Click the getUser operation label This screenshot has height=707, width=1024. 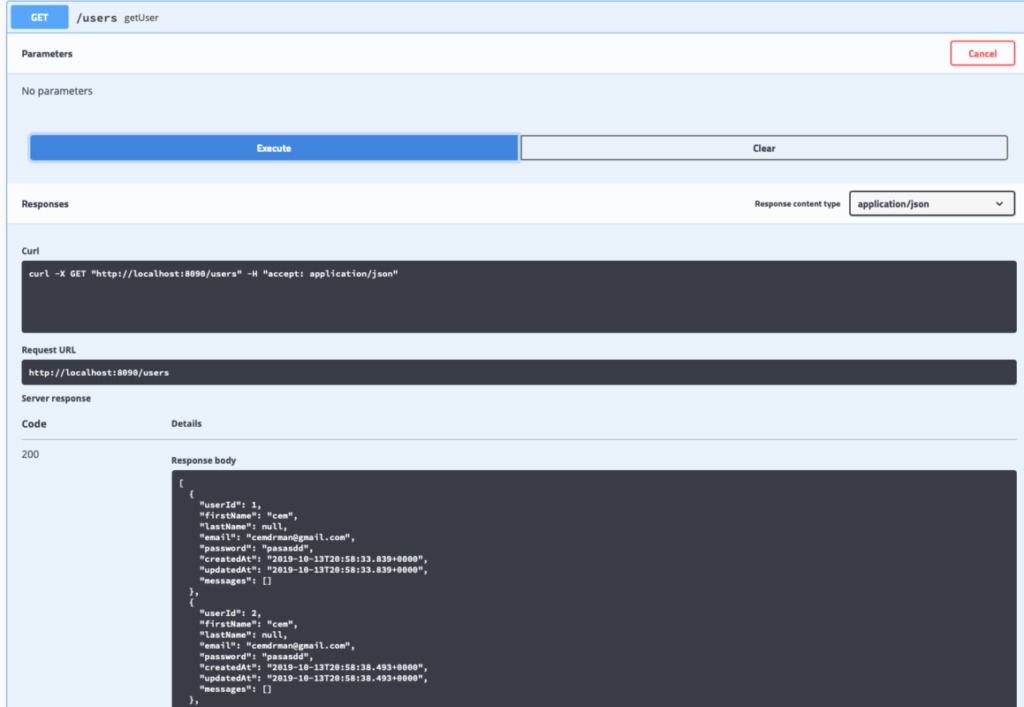click(x=141, y=18)
